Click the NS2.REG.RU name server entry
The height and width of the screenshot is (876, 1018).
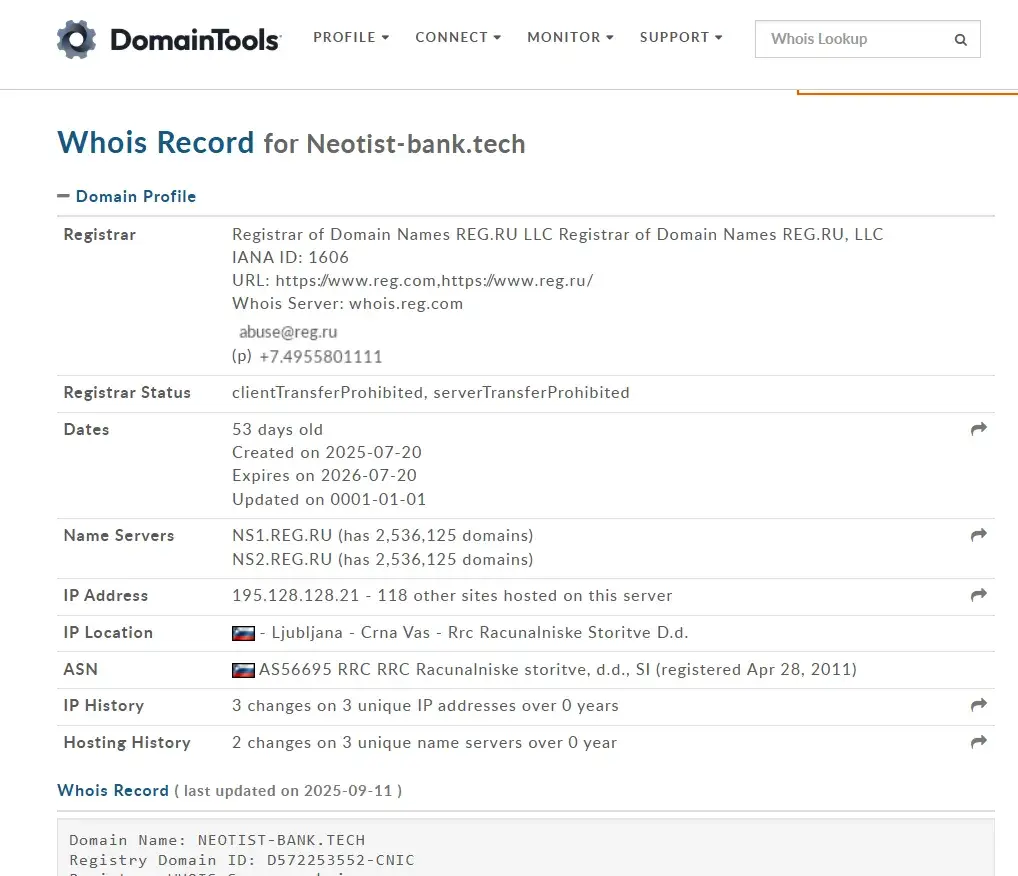(382, 559)
